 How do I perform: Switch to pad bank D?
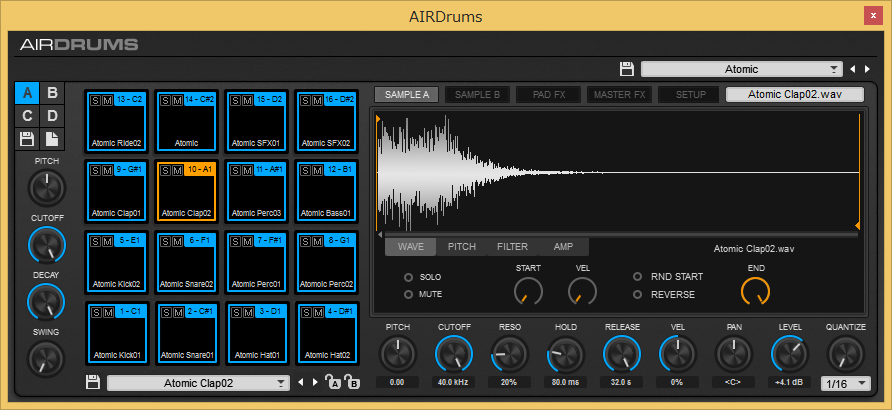pyautogui.click(x=52, y=116)
